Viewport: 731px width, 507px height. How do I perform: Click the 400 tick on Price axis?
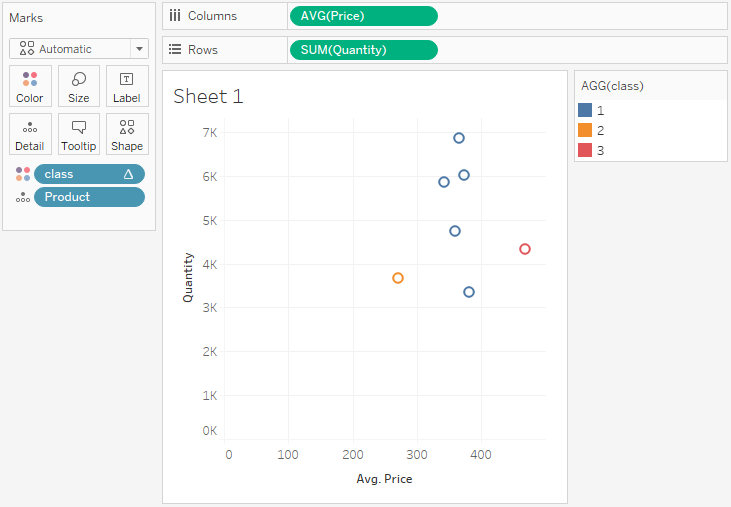pyautogui.click(x=481, y=455)
